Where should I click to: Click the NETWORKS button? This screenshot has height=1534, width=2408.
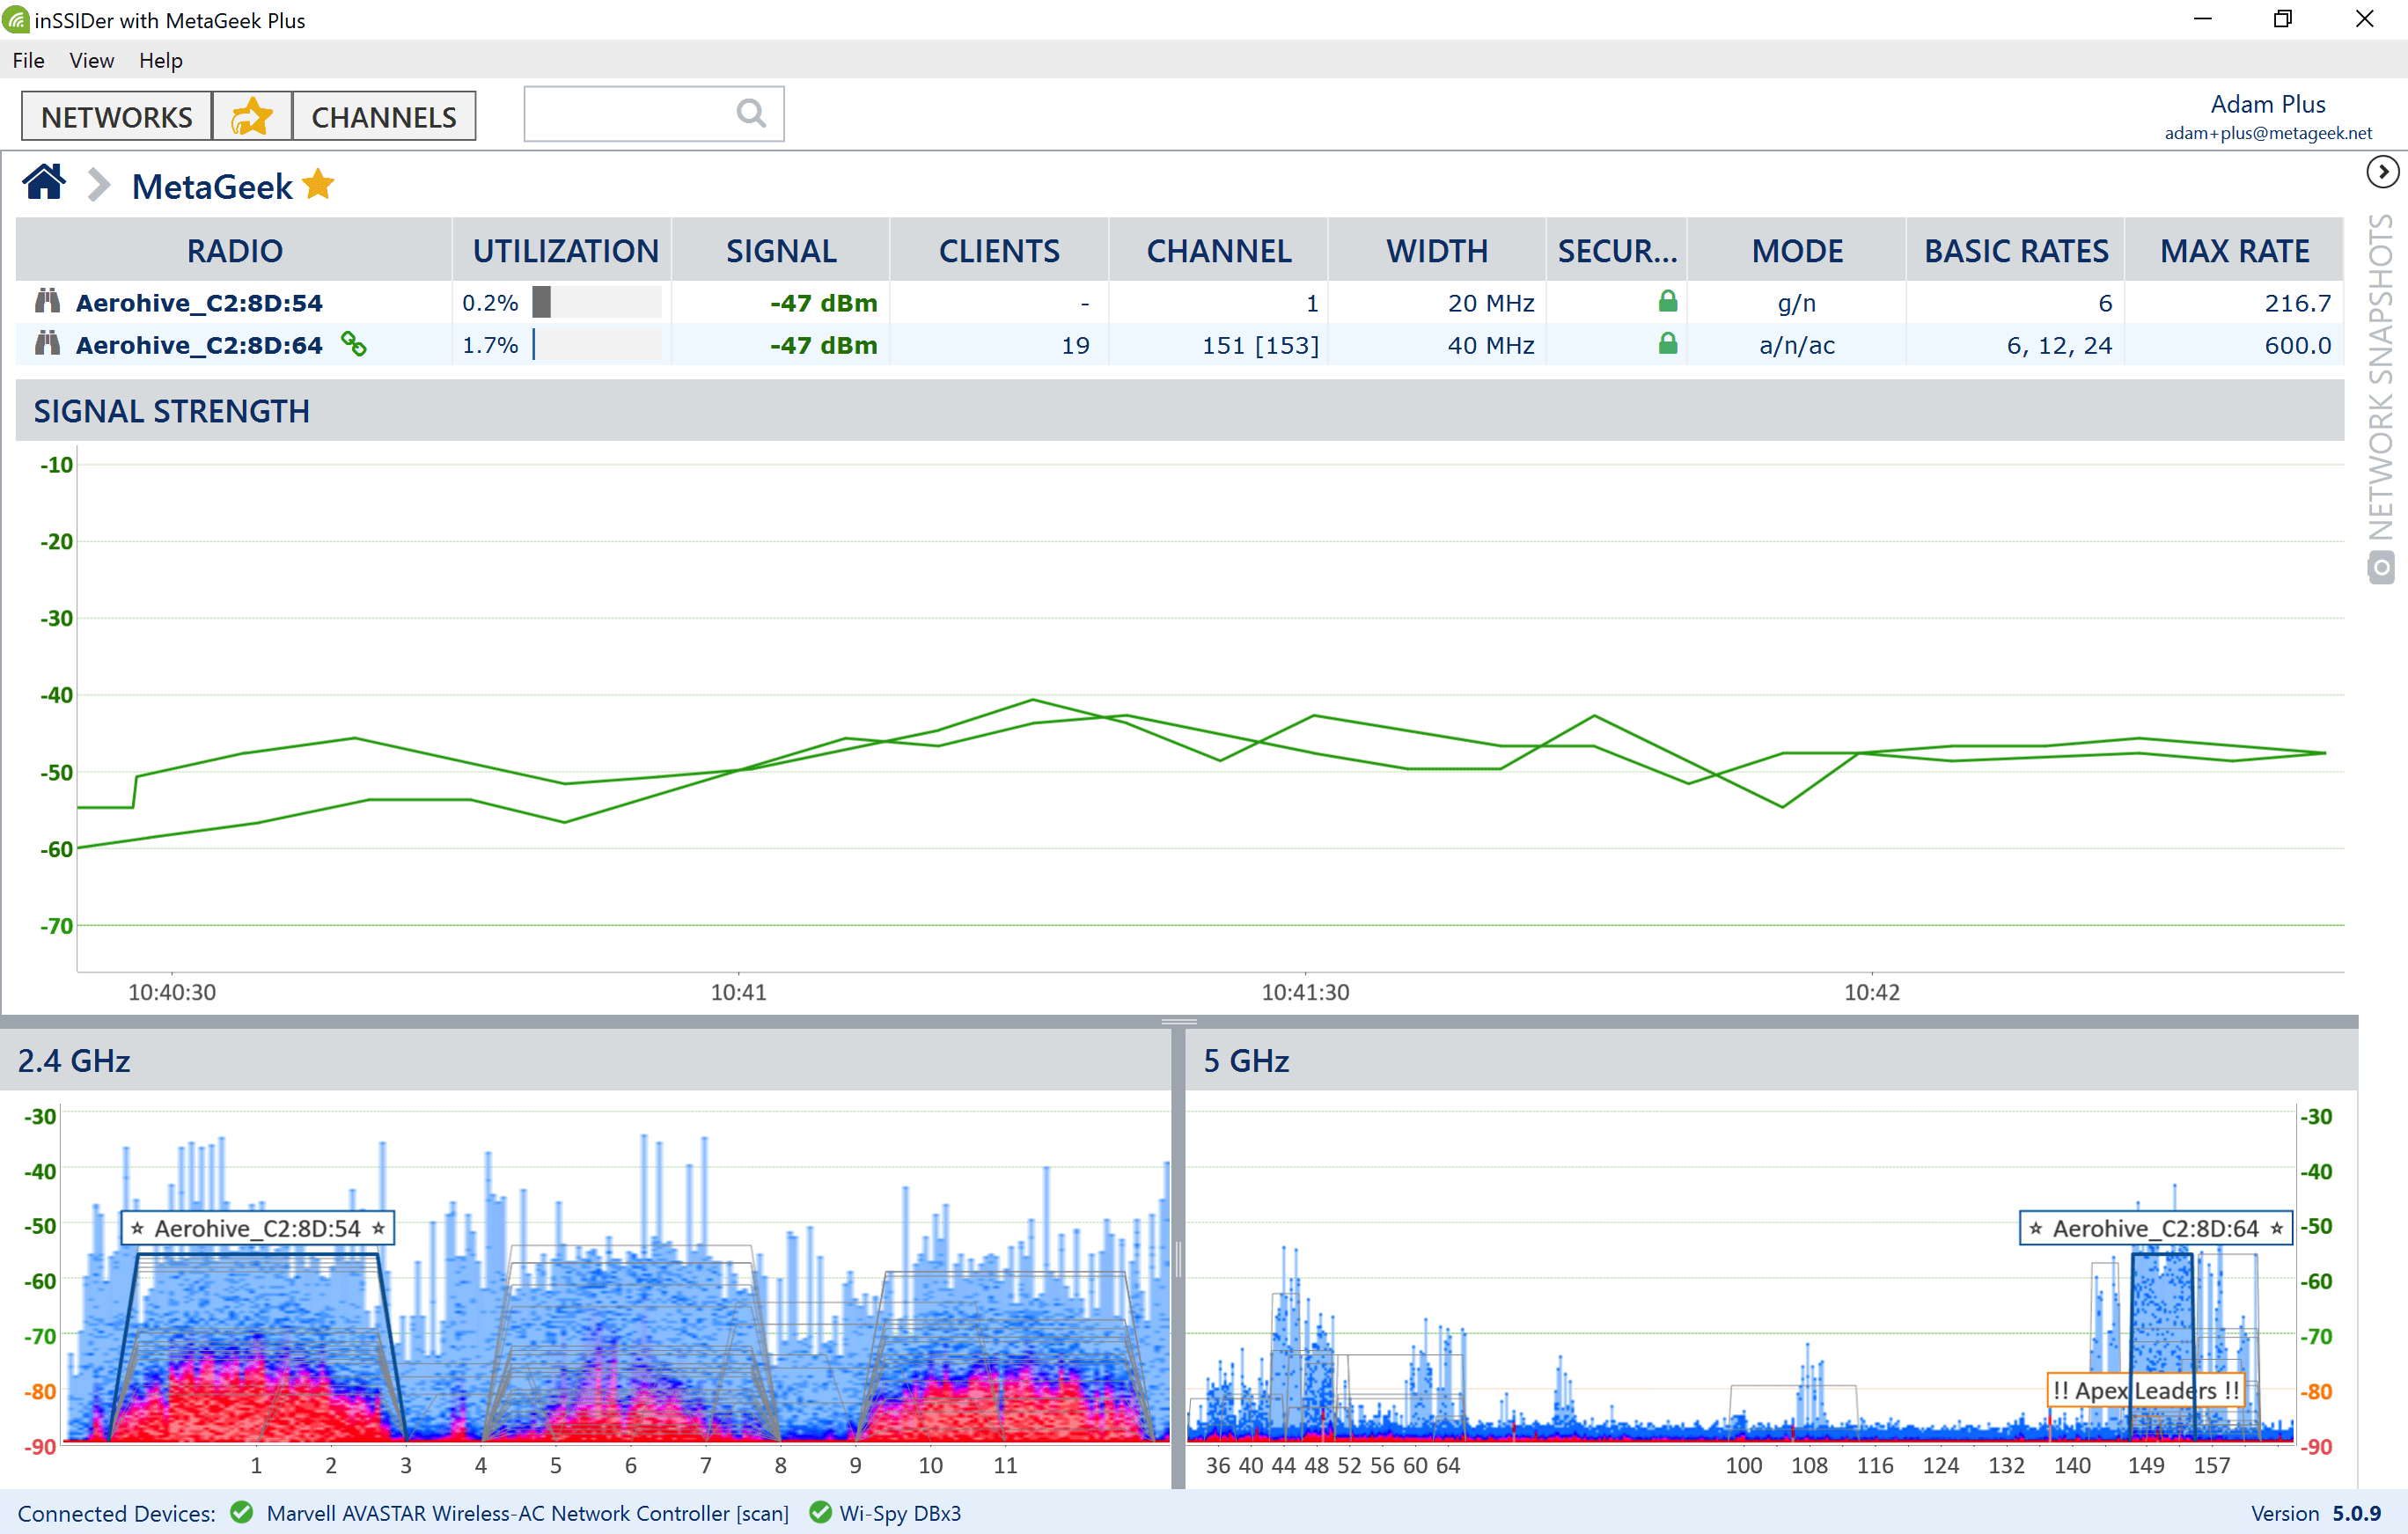click(x=116, y=117)
